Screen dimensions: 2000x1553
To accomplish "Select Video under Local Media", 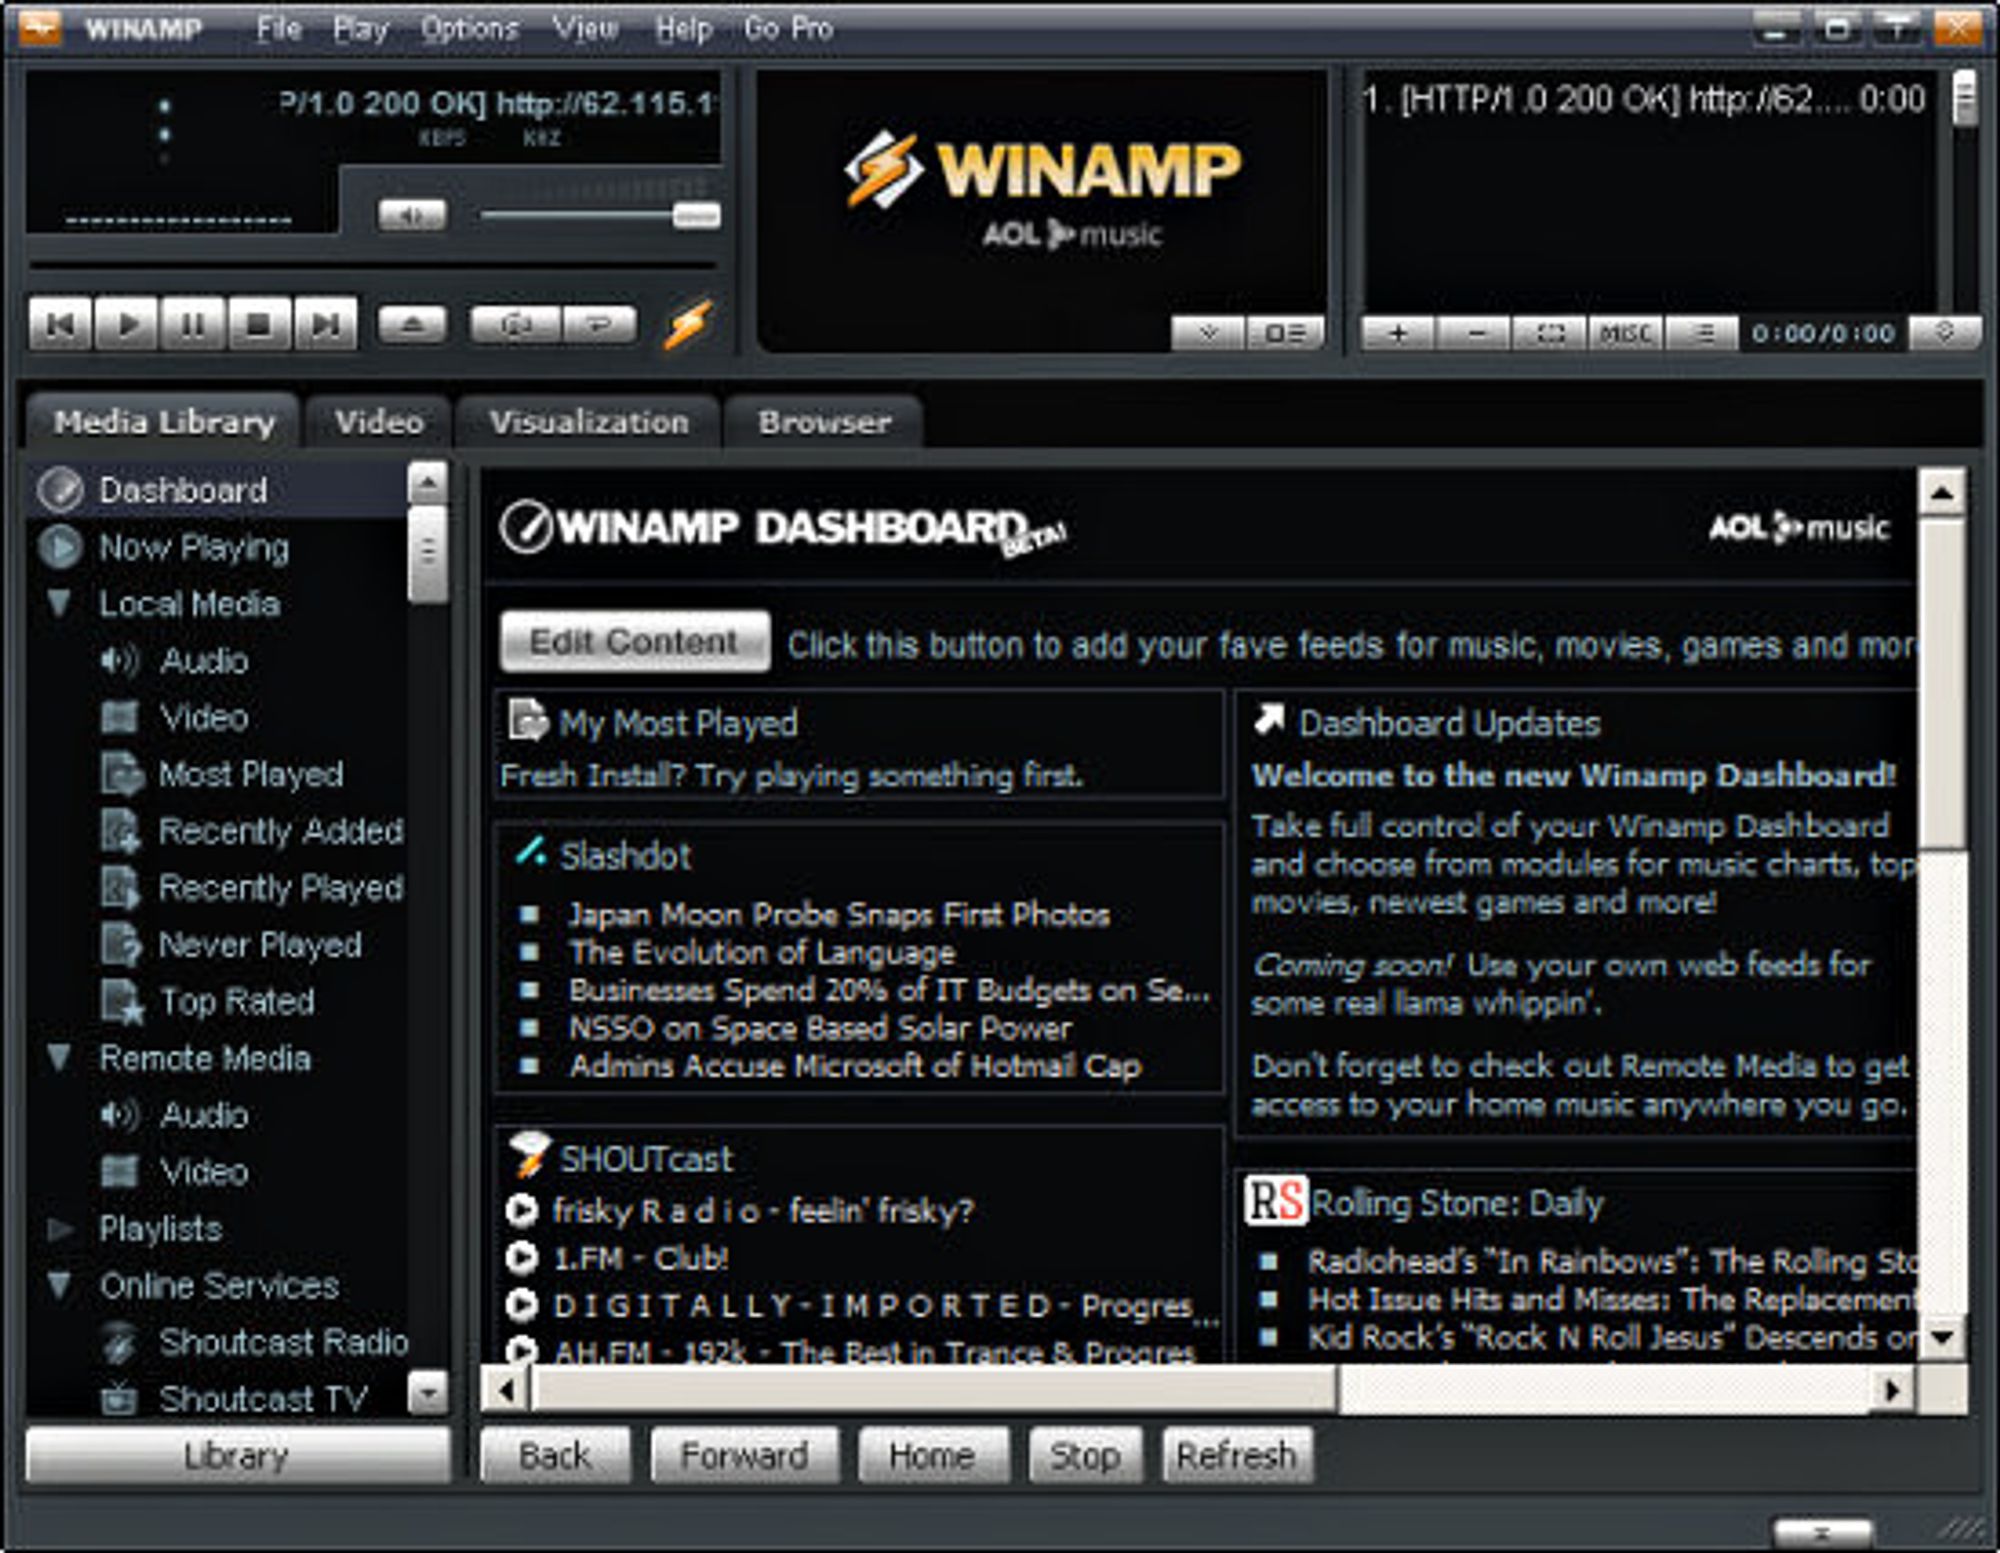I will coord(204,717).
